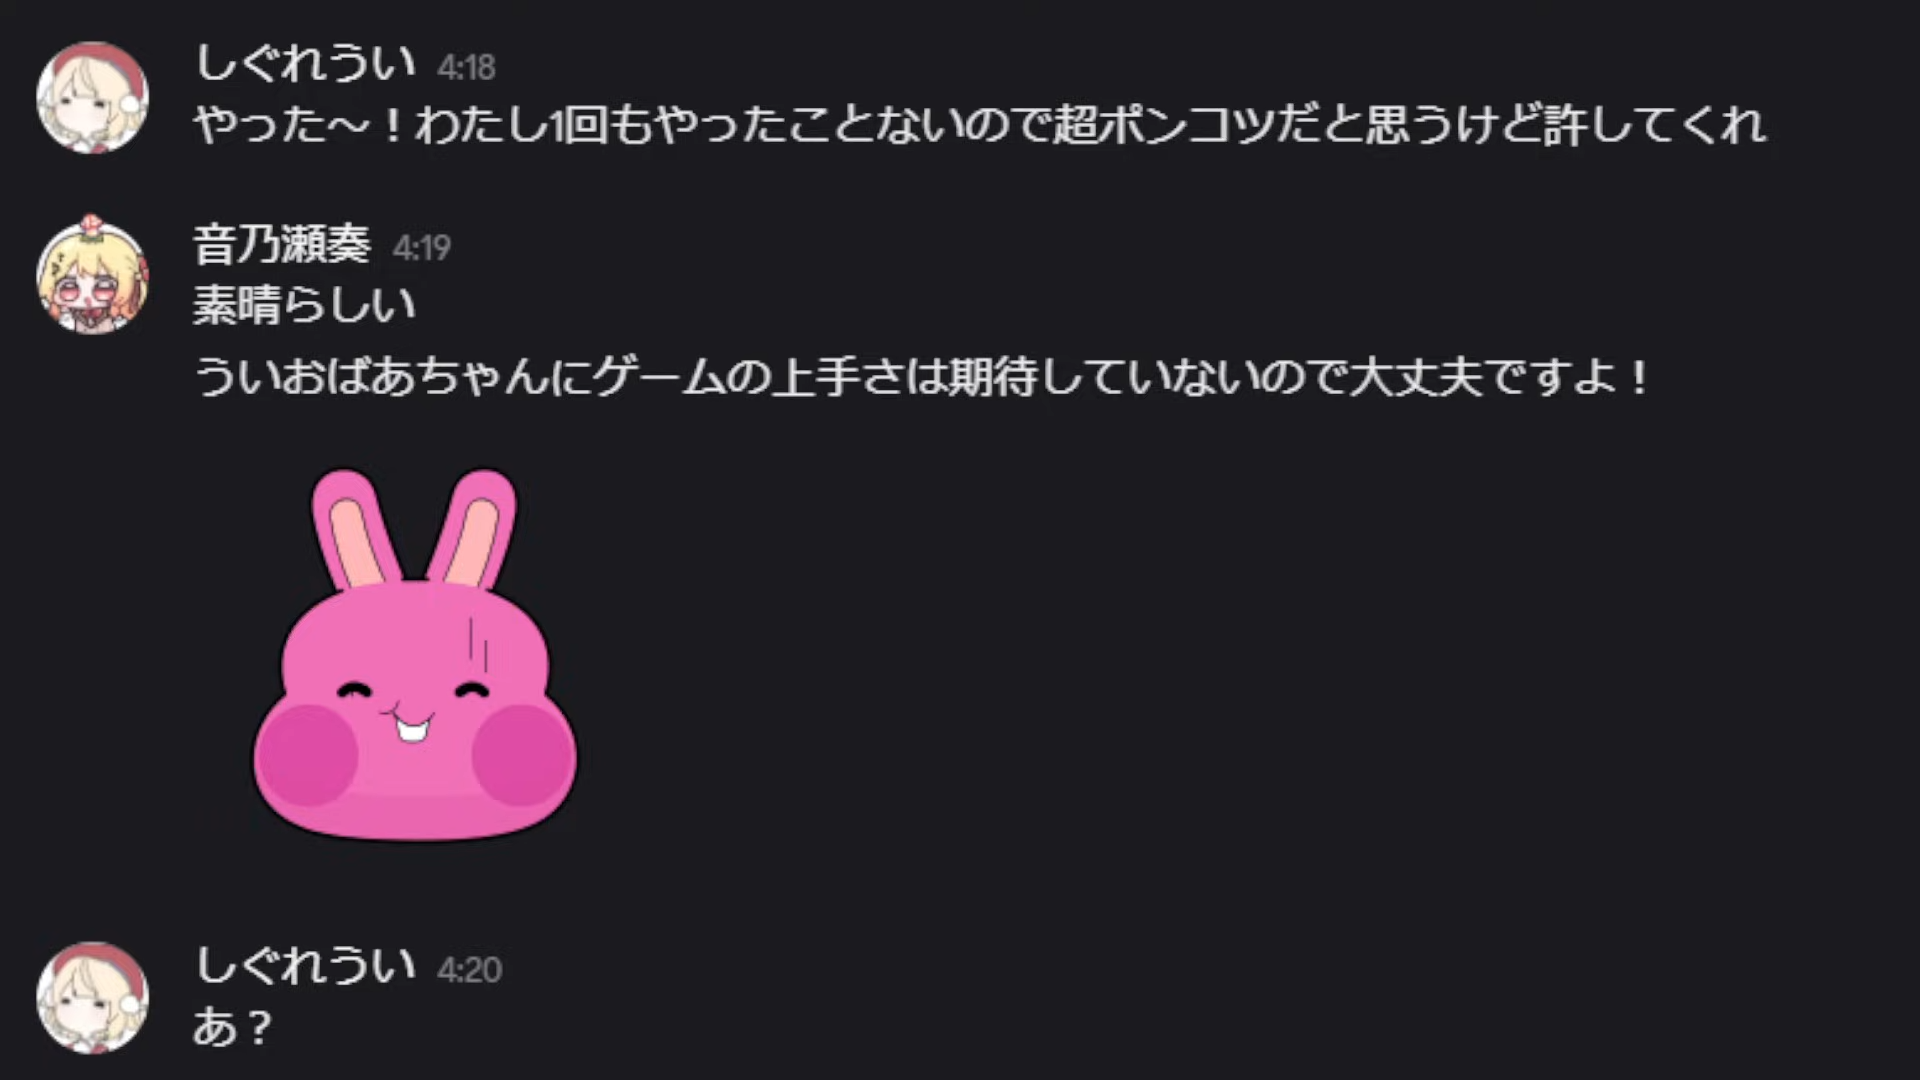Click 音乃瀬奏's blonde avatar picture

tap(92, 274)
